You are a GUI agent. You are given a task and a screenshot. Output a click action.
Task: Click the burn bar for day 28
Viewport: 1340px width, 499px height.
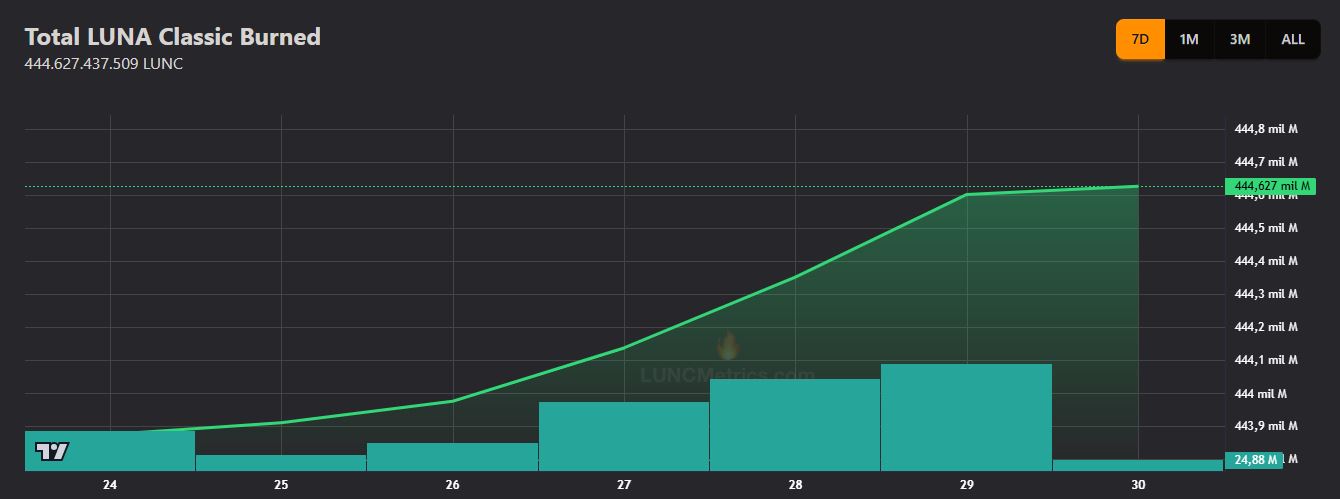[795, 424]
